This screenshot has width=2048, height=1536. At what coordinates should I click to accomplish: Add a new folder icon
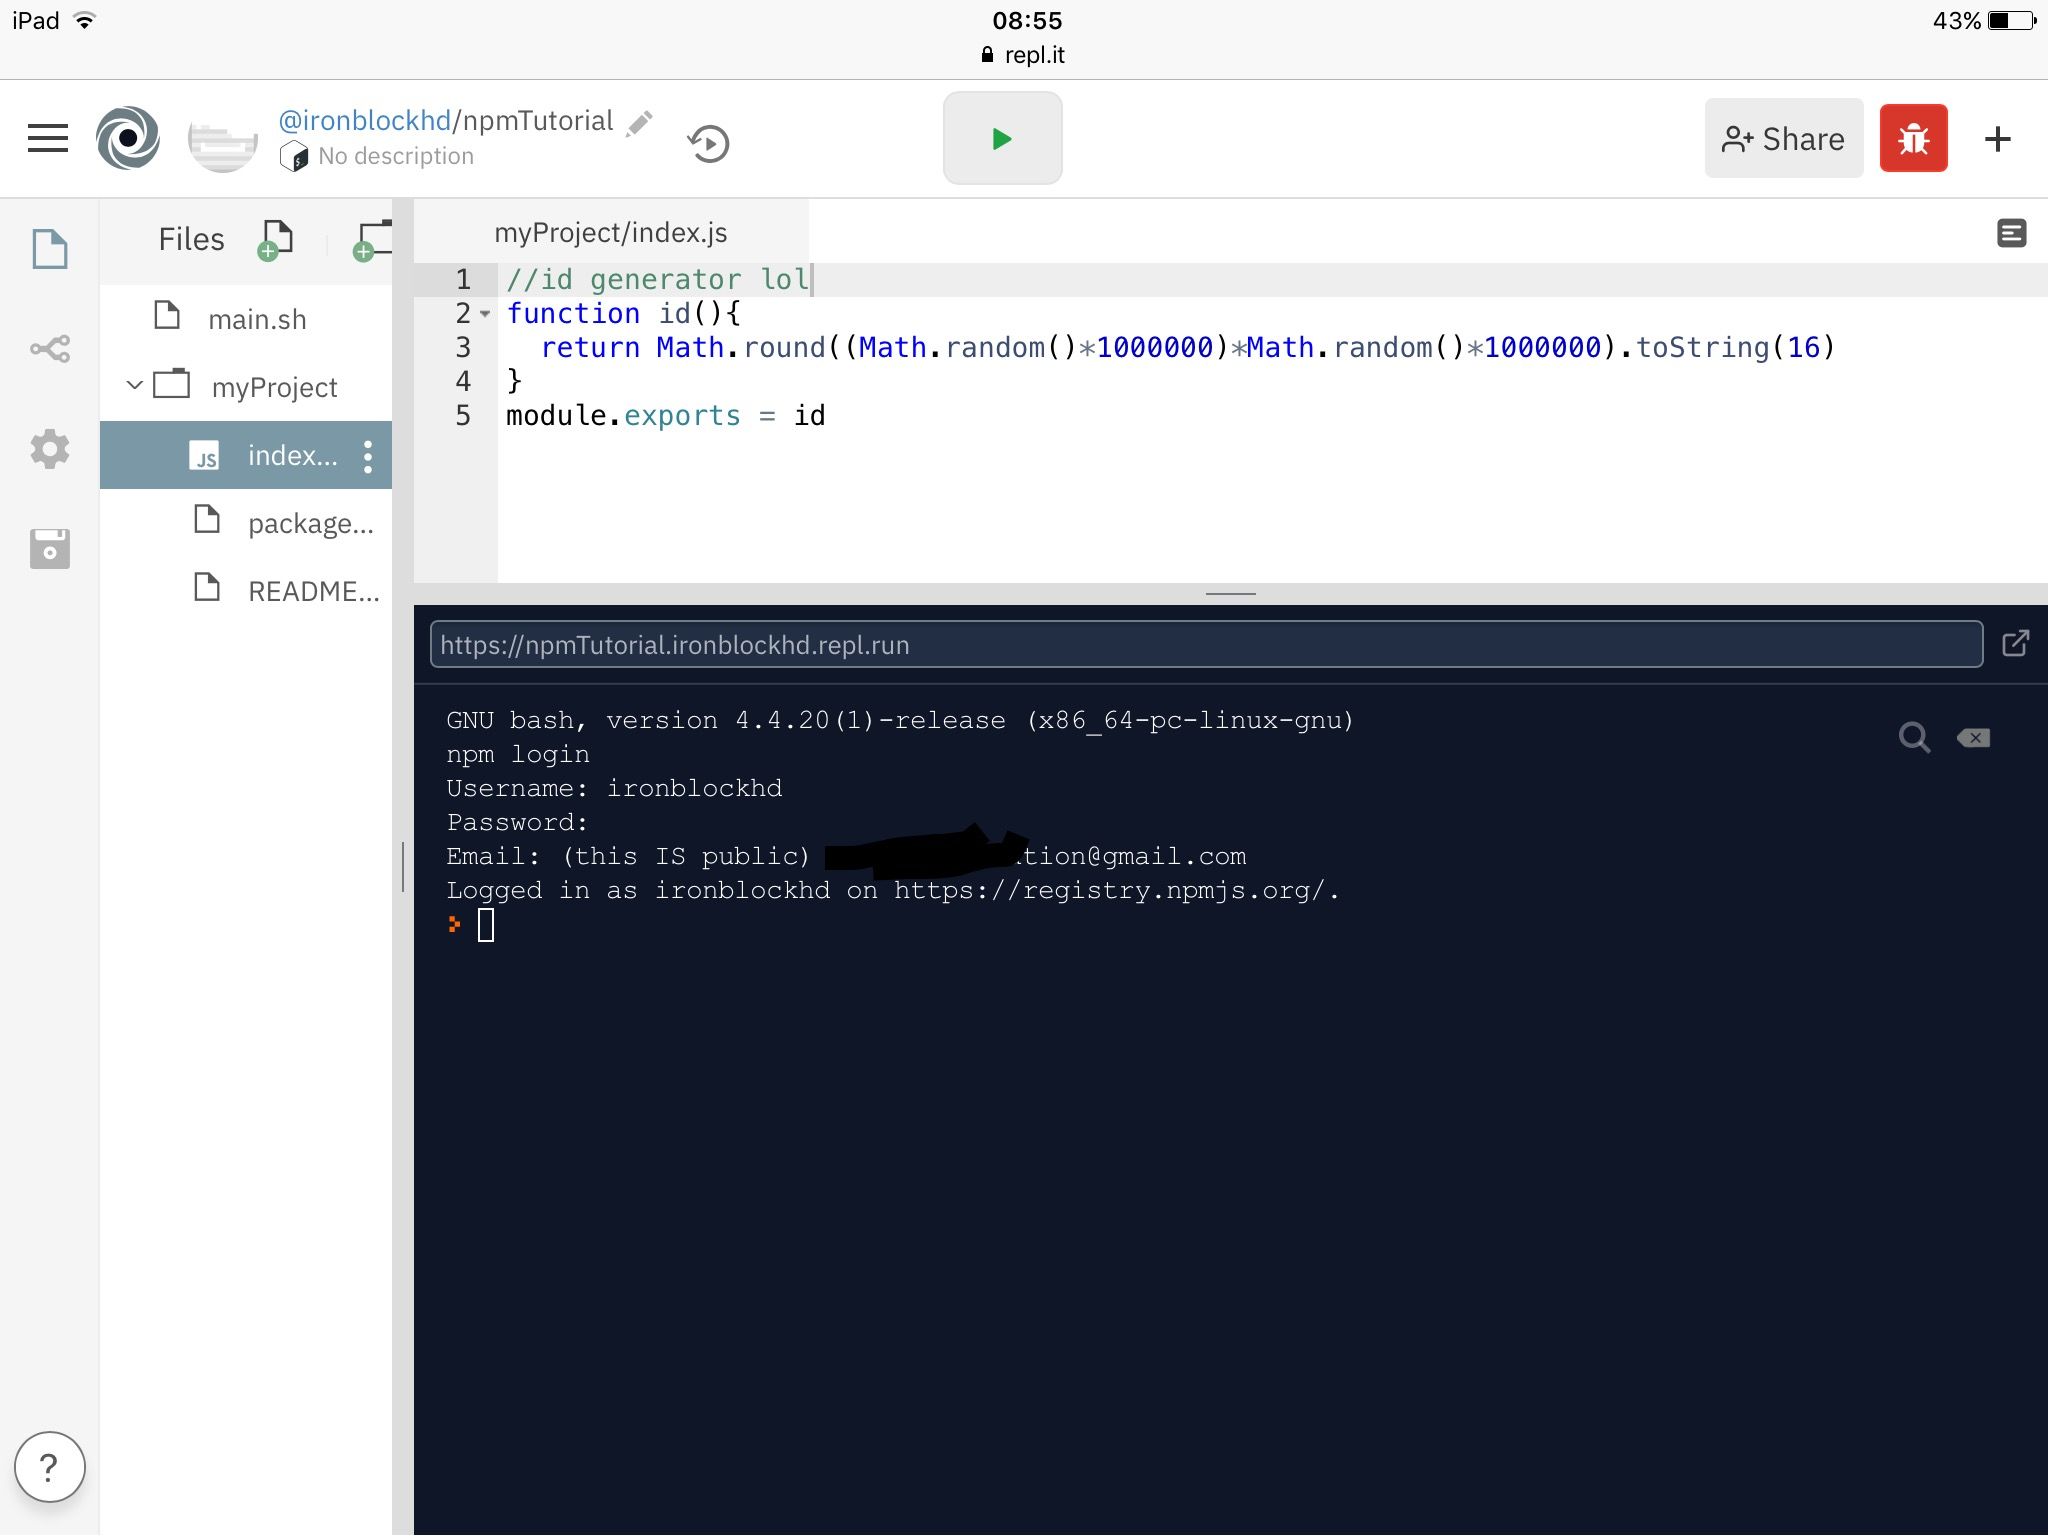point(371,240)
